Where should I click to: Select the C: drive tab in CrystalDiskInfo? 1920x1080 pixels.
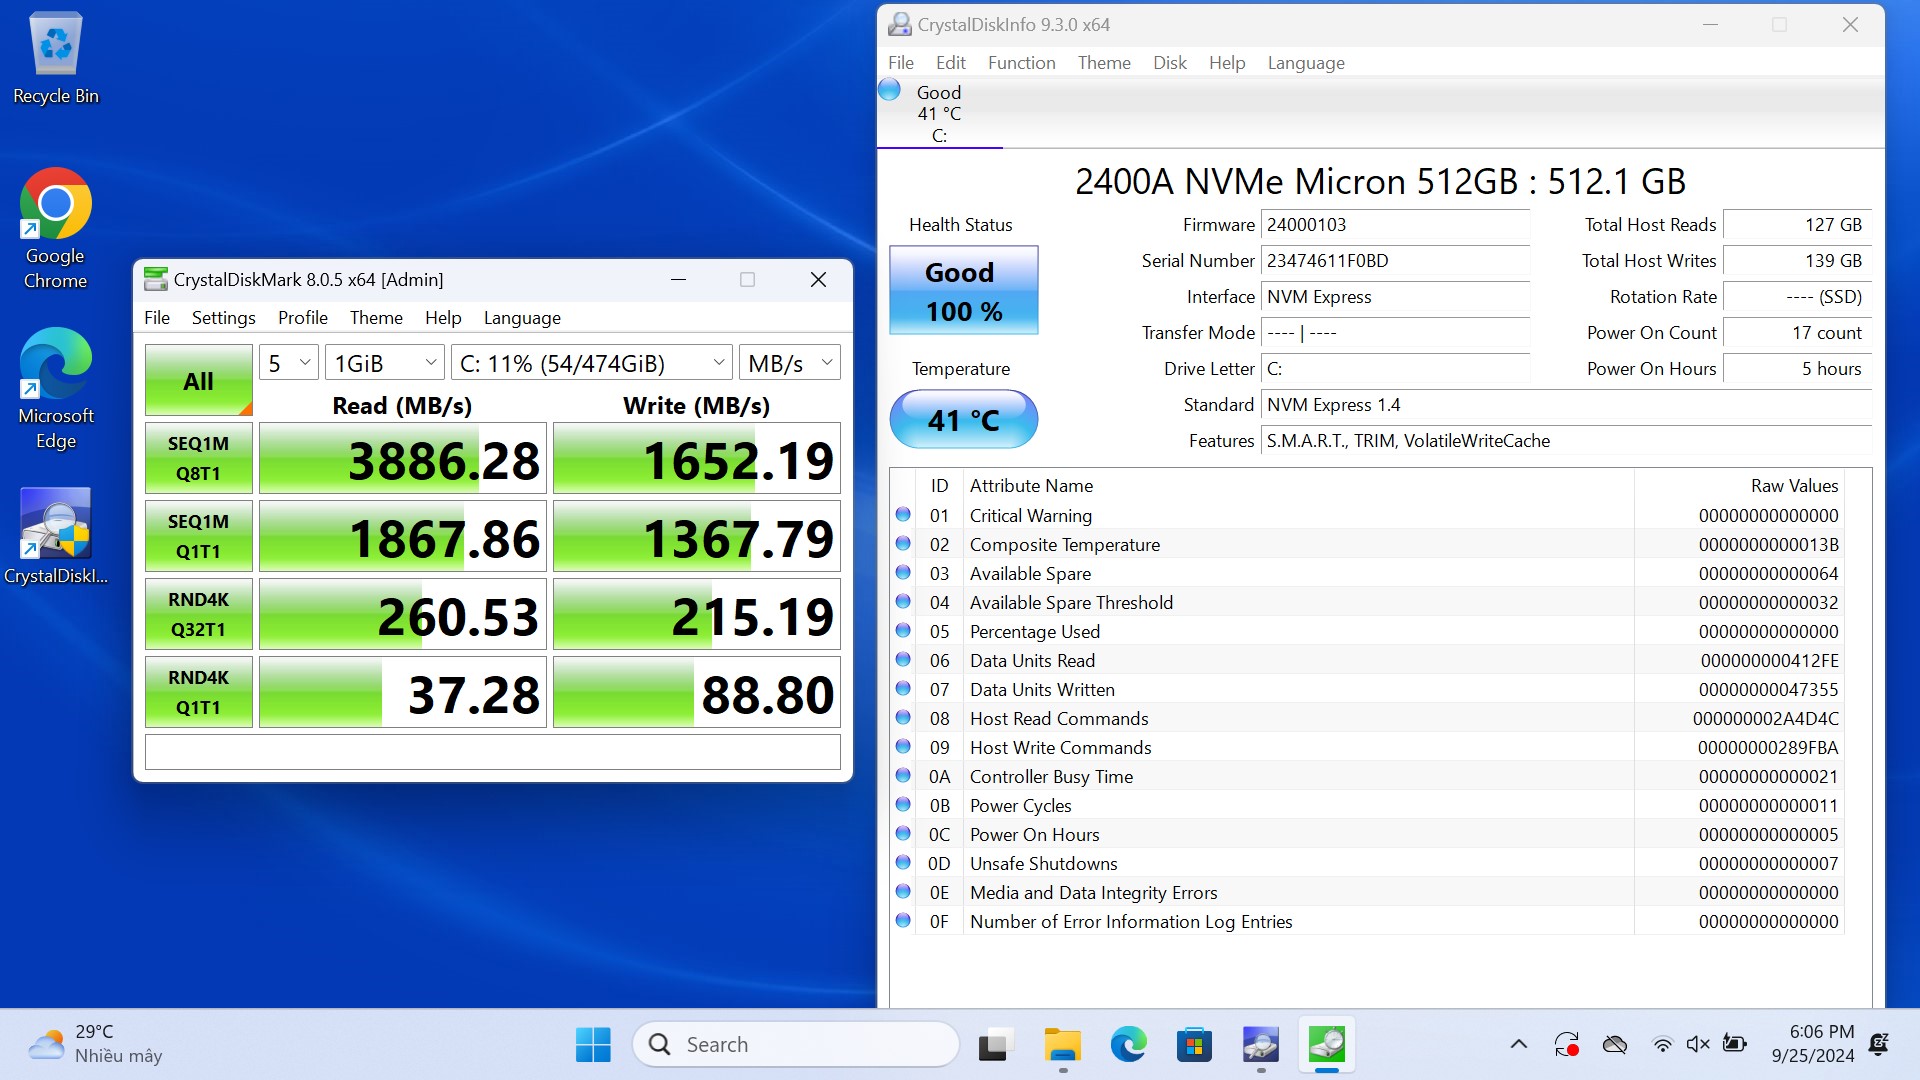[x=939, y=113]
